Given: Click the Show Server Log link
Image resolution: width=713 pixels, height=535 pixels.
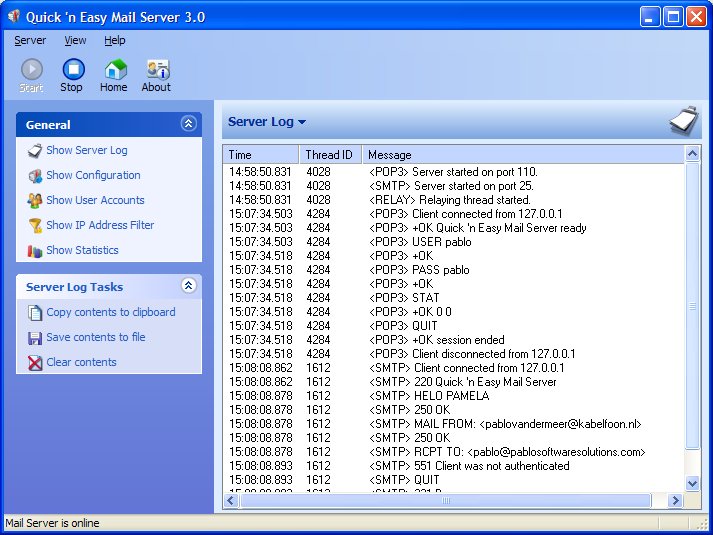Looking at the screenshot, I should pos(87,150).
